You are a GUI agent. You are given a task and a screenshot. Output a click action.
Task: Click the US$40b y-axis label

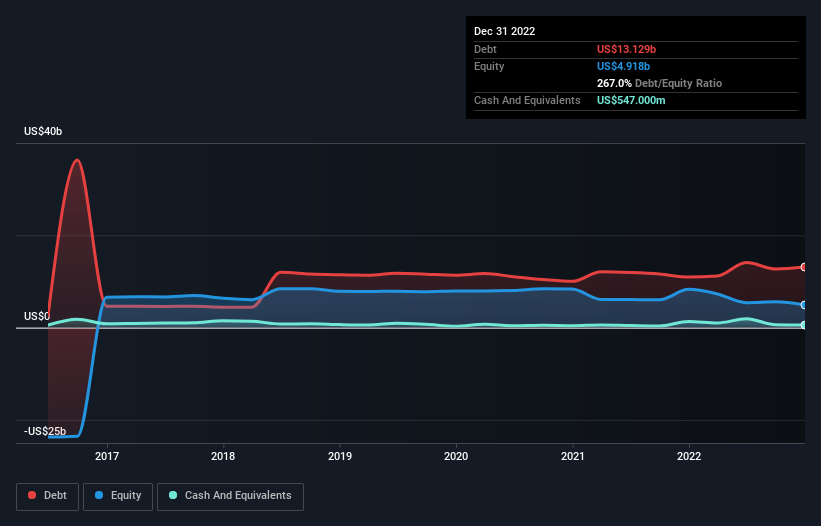[43, 131]
